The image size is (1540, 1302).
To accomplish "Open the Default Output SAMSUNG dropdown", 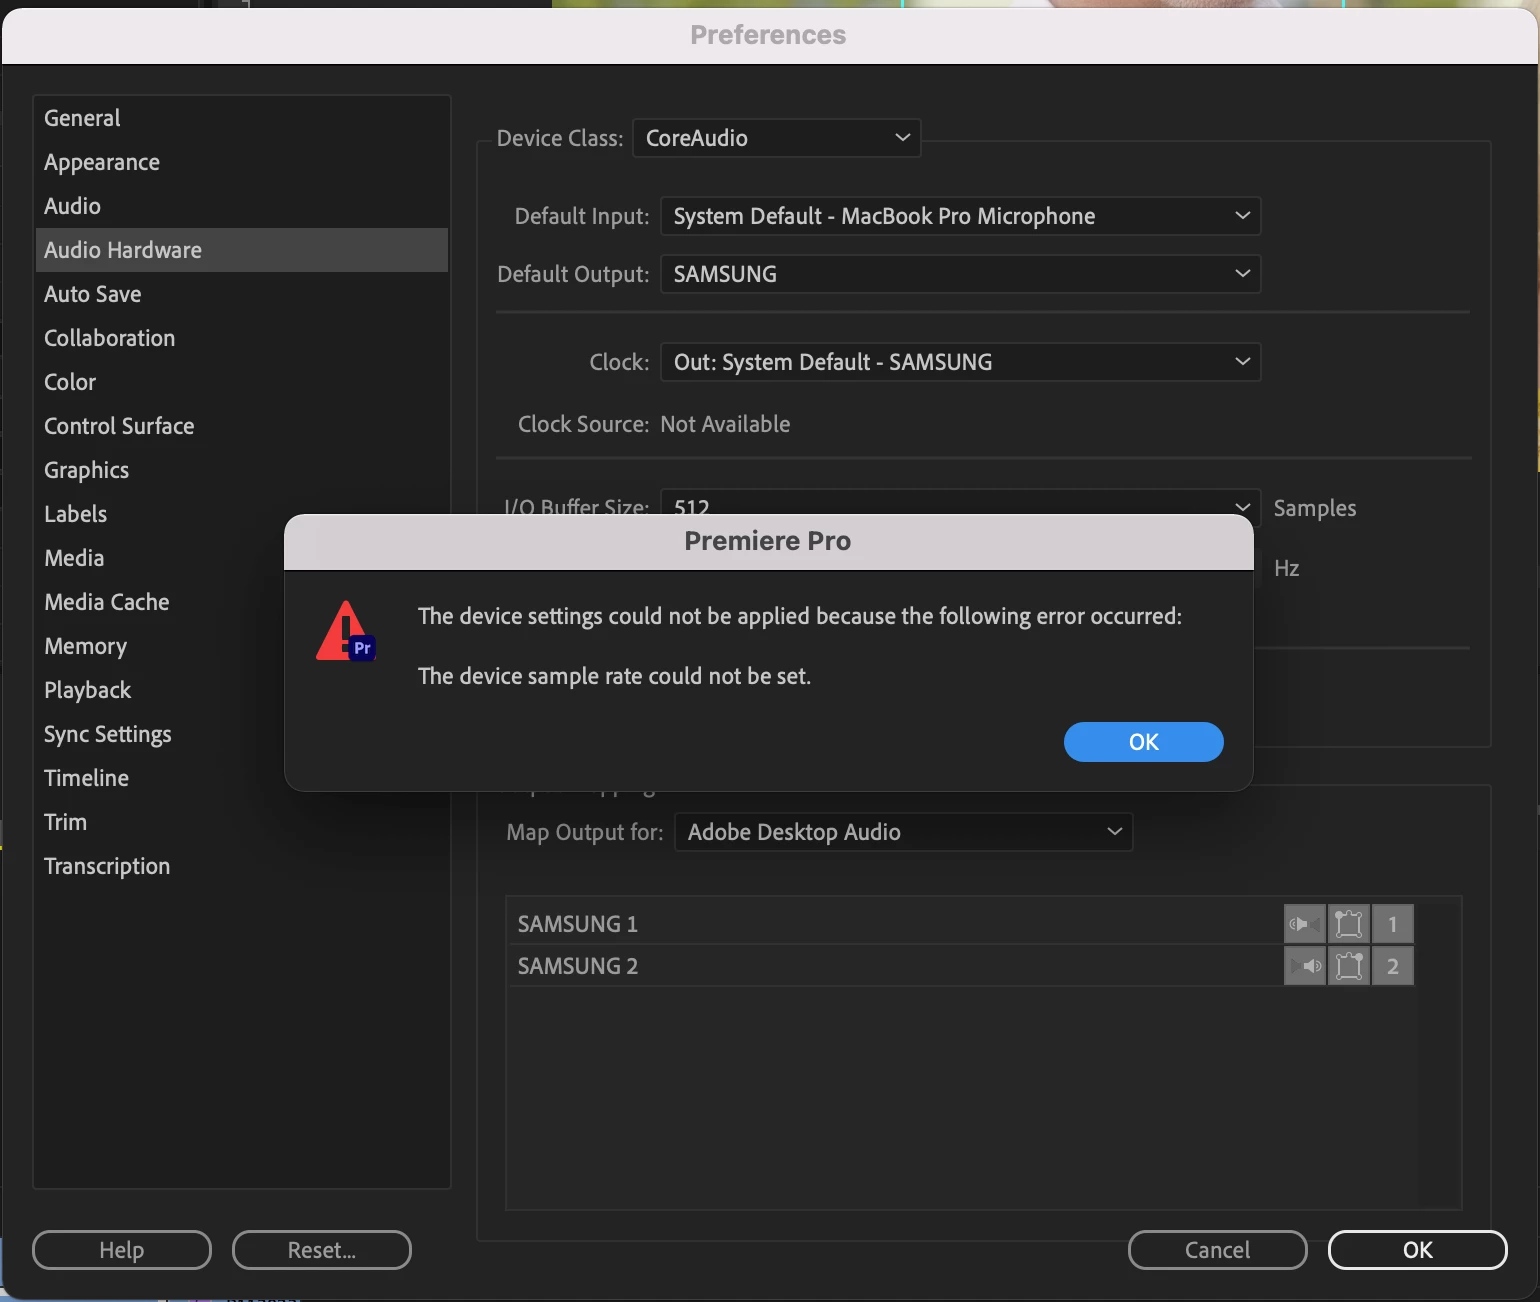I will pyautogui.click(x=960, y=274).
